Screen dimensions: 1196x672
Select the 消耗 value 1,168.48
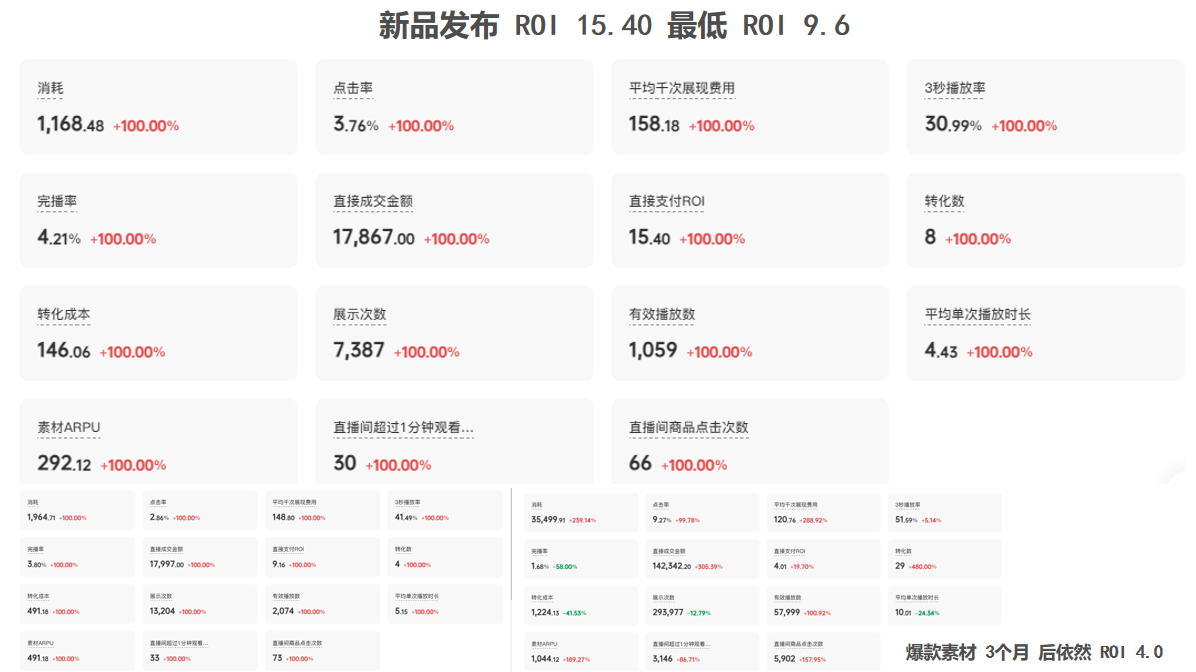tap(70, 124)
